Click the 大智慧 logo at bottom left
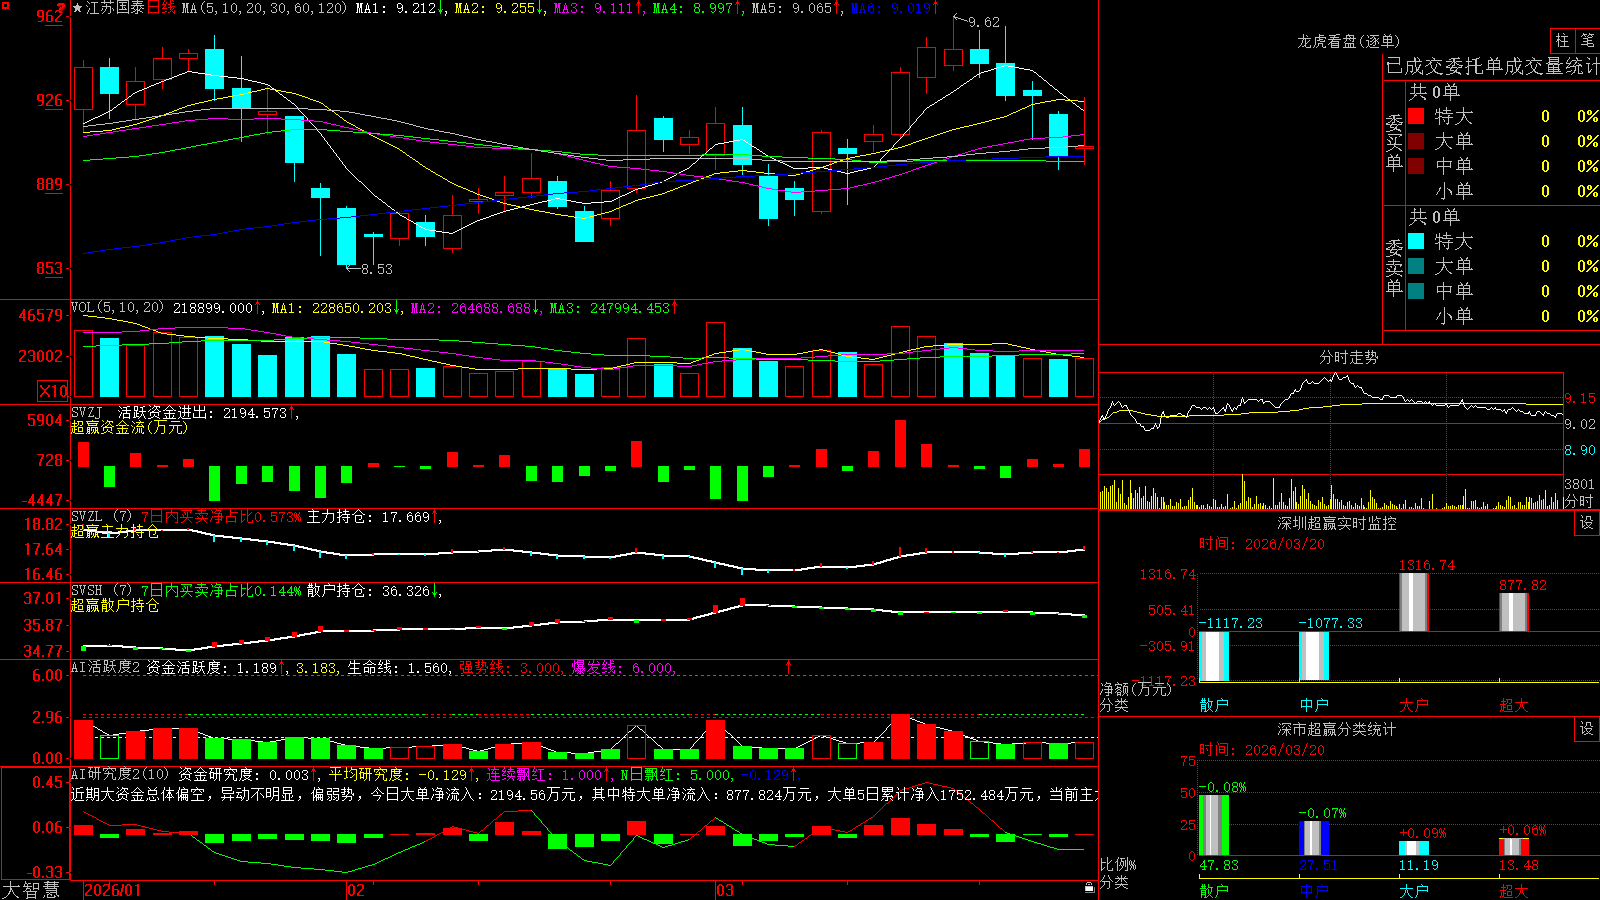This screenshot has width=1600, height=900. coord(31,890)
